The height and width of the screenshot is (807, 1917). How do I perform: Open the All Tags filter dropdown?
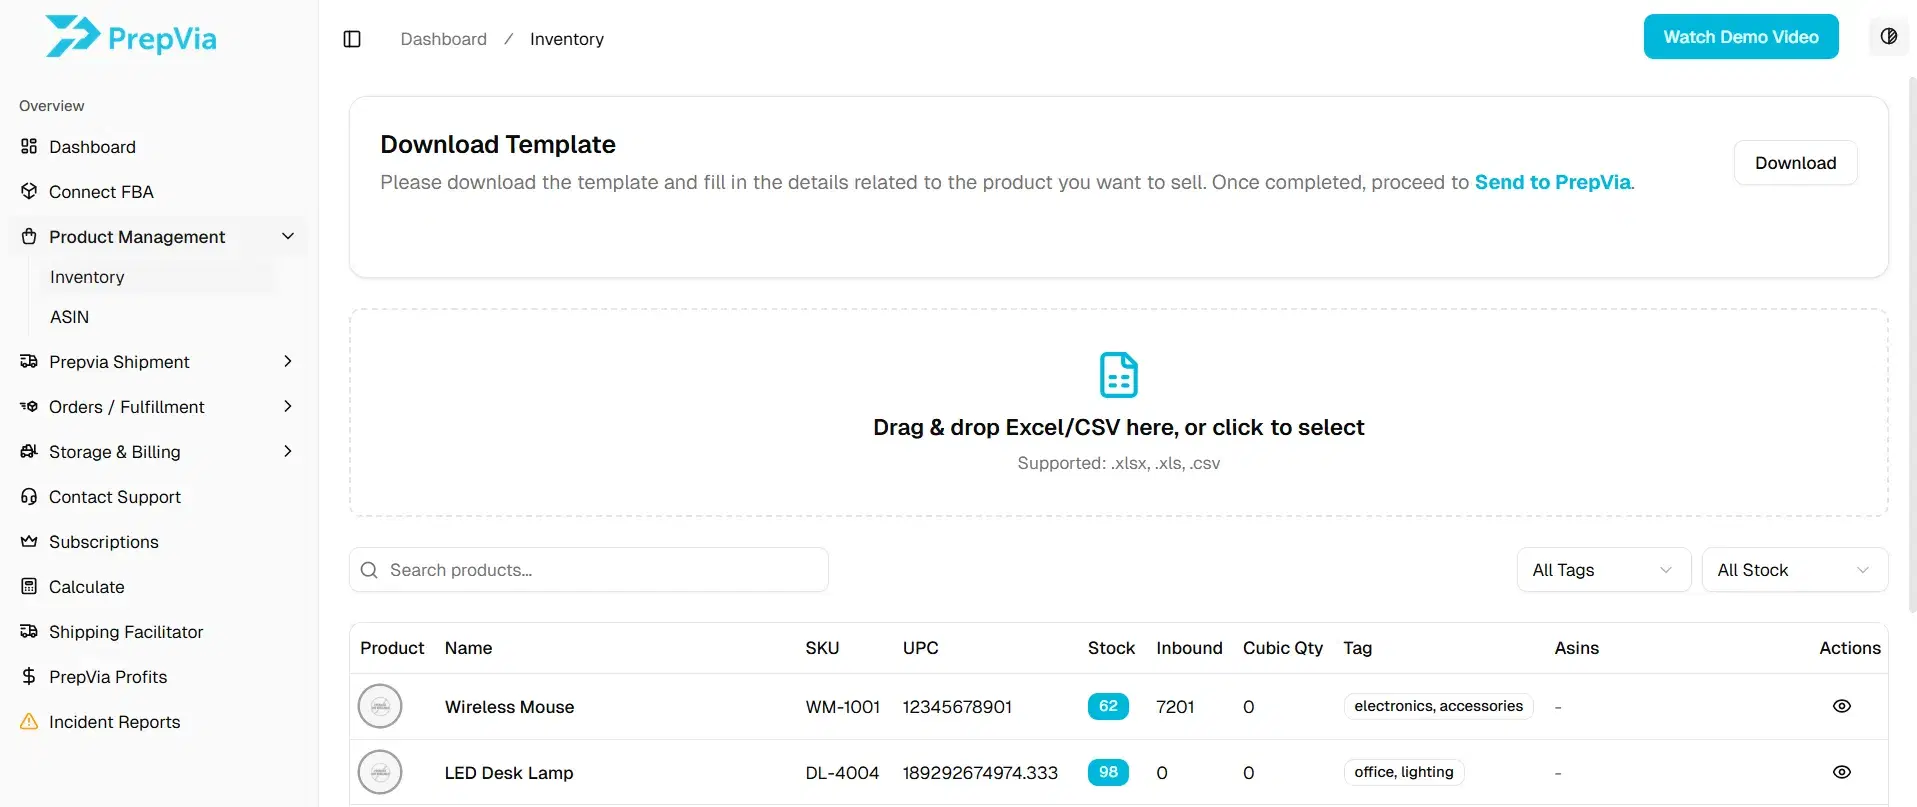1602,570
